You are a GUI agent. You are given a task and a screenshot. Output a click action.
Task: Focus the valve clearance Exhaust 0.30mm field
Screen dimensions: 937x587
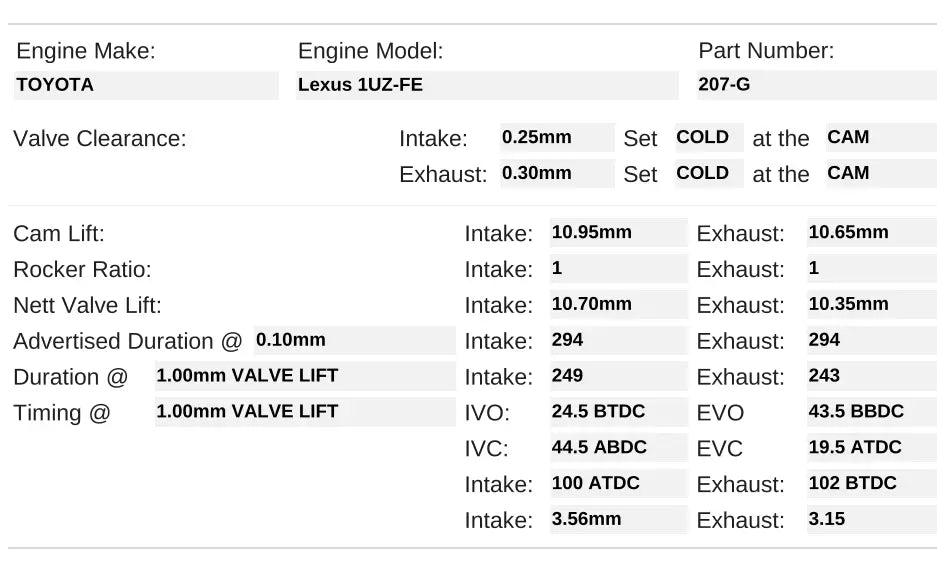coord(557,173)
